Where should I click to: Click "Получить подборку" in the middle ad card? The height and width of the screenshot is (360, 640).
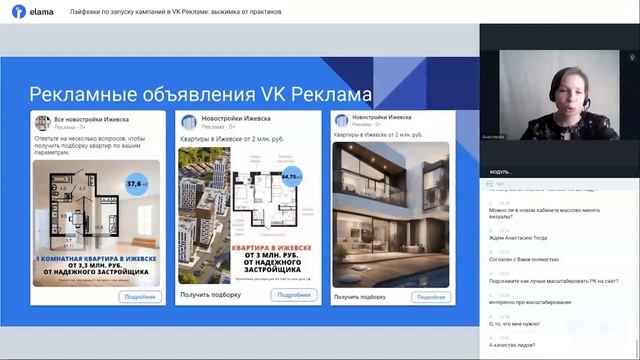(x=211, y=295)
